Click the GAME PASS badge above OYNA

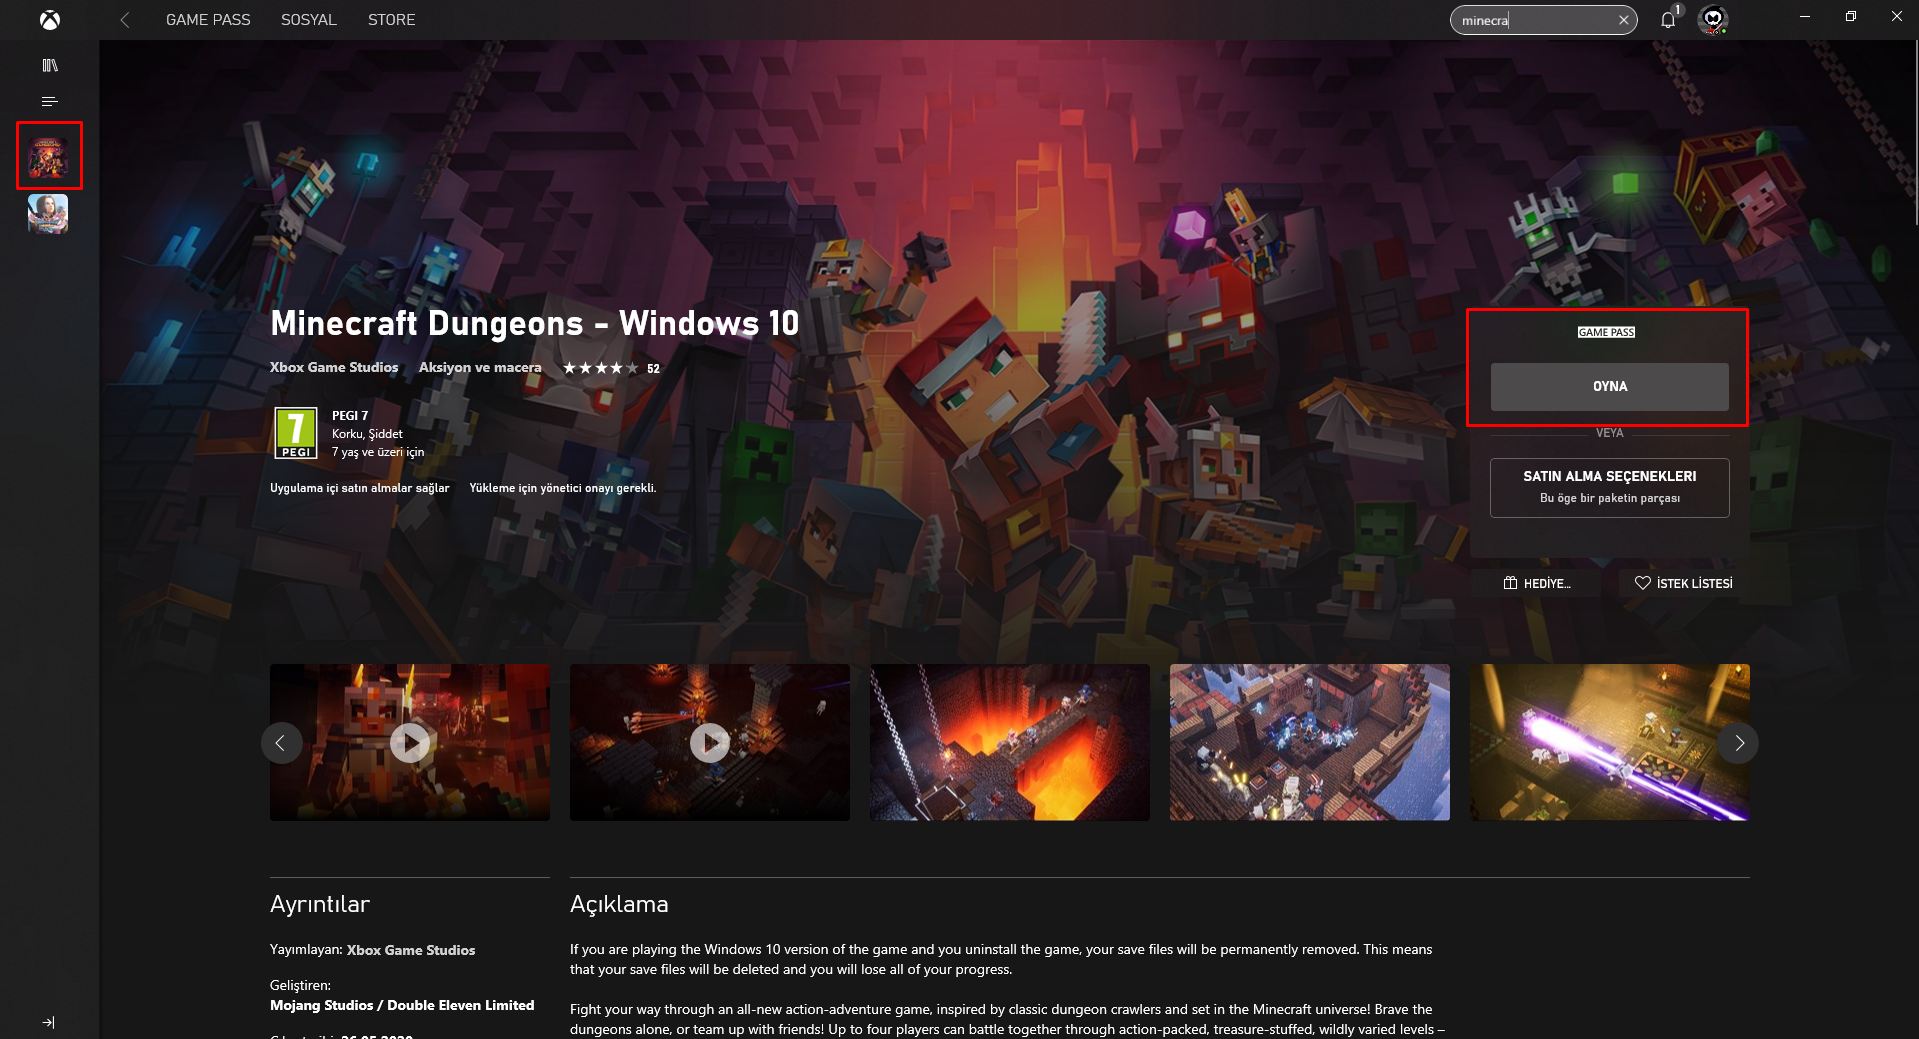click(x=1606, y=332)
